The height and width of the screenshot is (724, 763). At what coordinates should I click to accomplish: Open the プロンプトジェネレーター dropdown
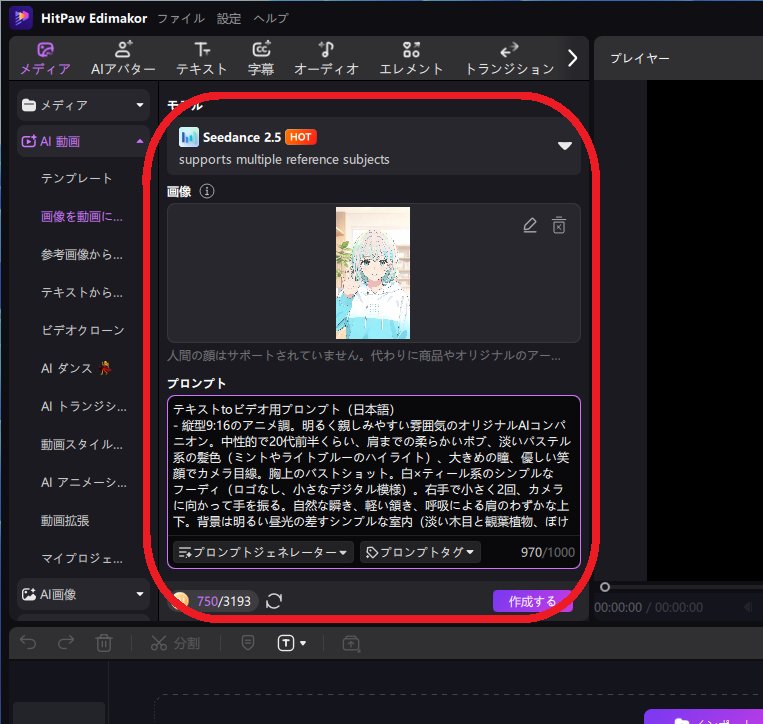(263, 552)
